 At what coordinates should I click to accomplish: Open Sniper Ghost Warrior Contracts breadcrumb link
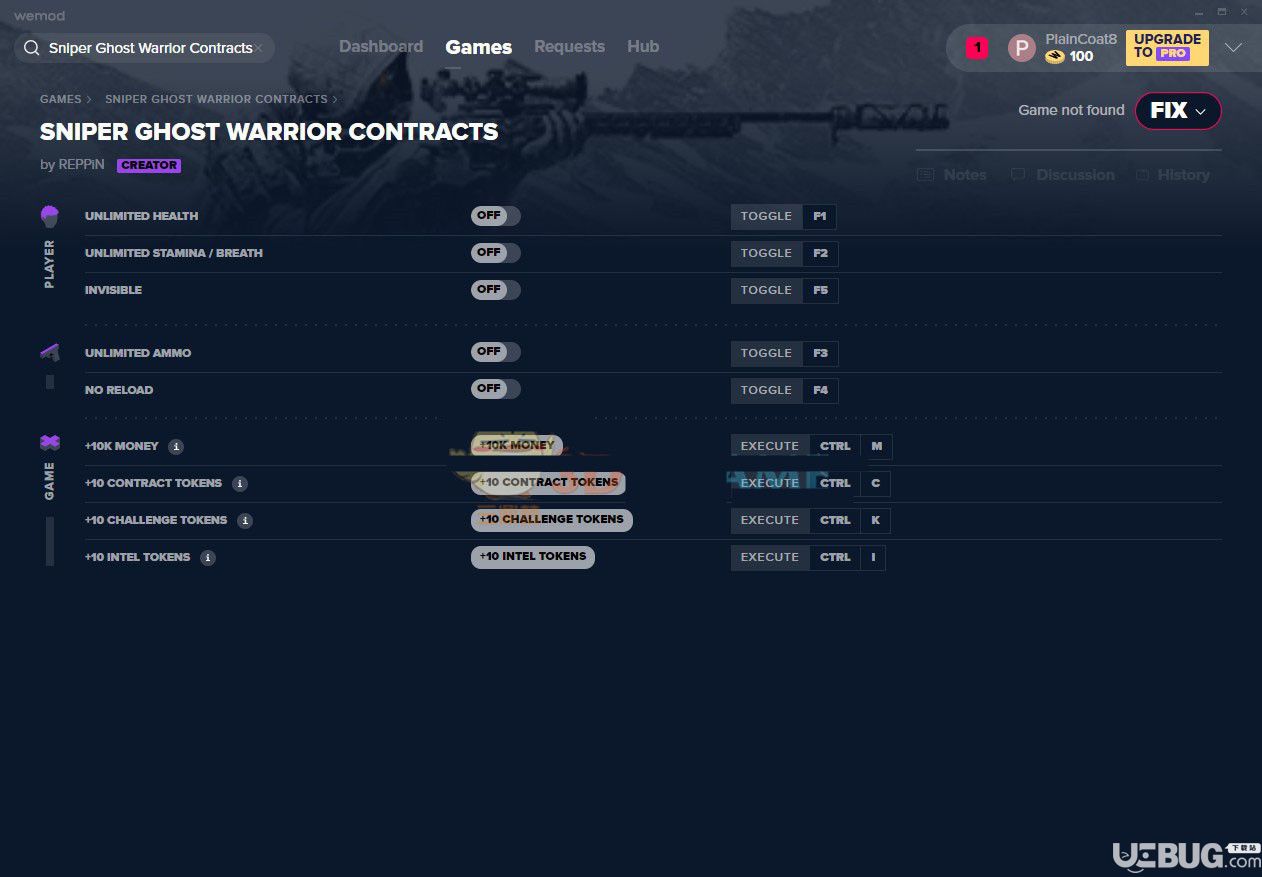click(x=216, y=100)
